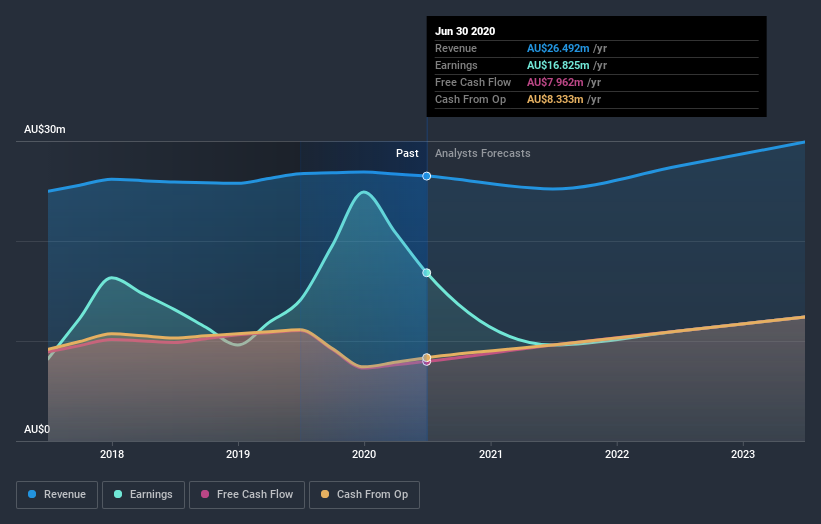Viewport: 821px width, 524px height.
Task: Click the Analysts Forecasts label
Action: (483, 153)
